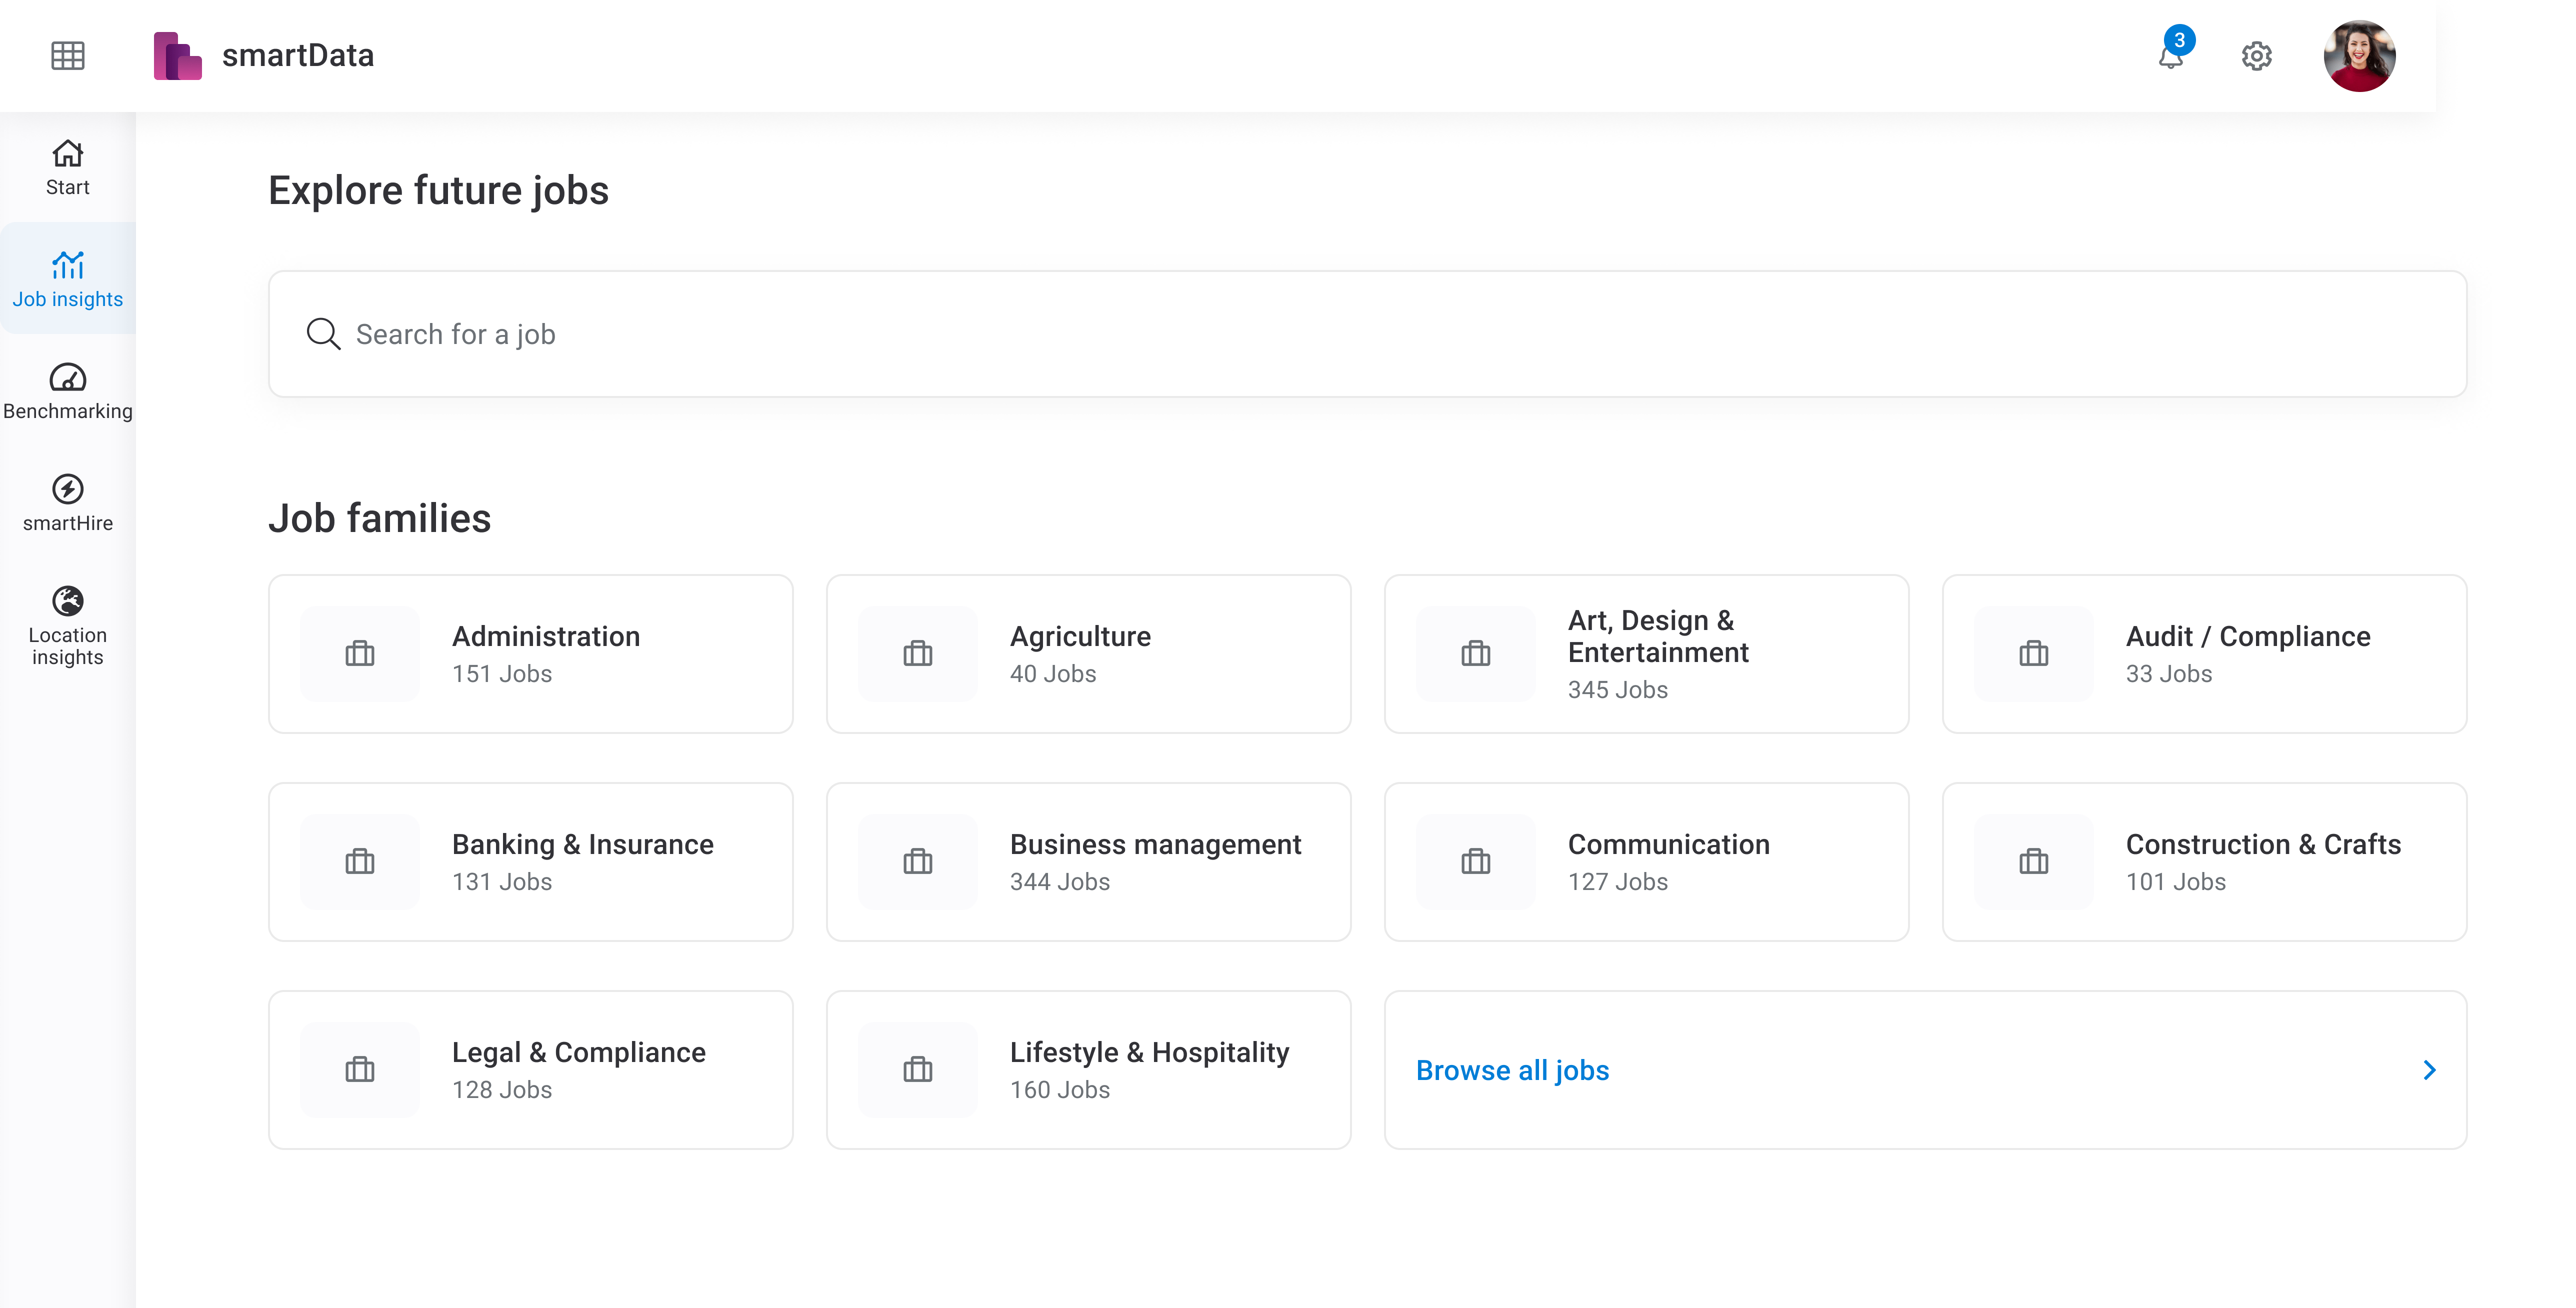
Task: Open Benchmarking in the sidebar
Action: pyautogui.click(x=68, y=391)
